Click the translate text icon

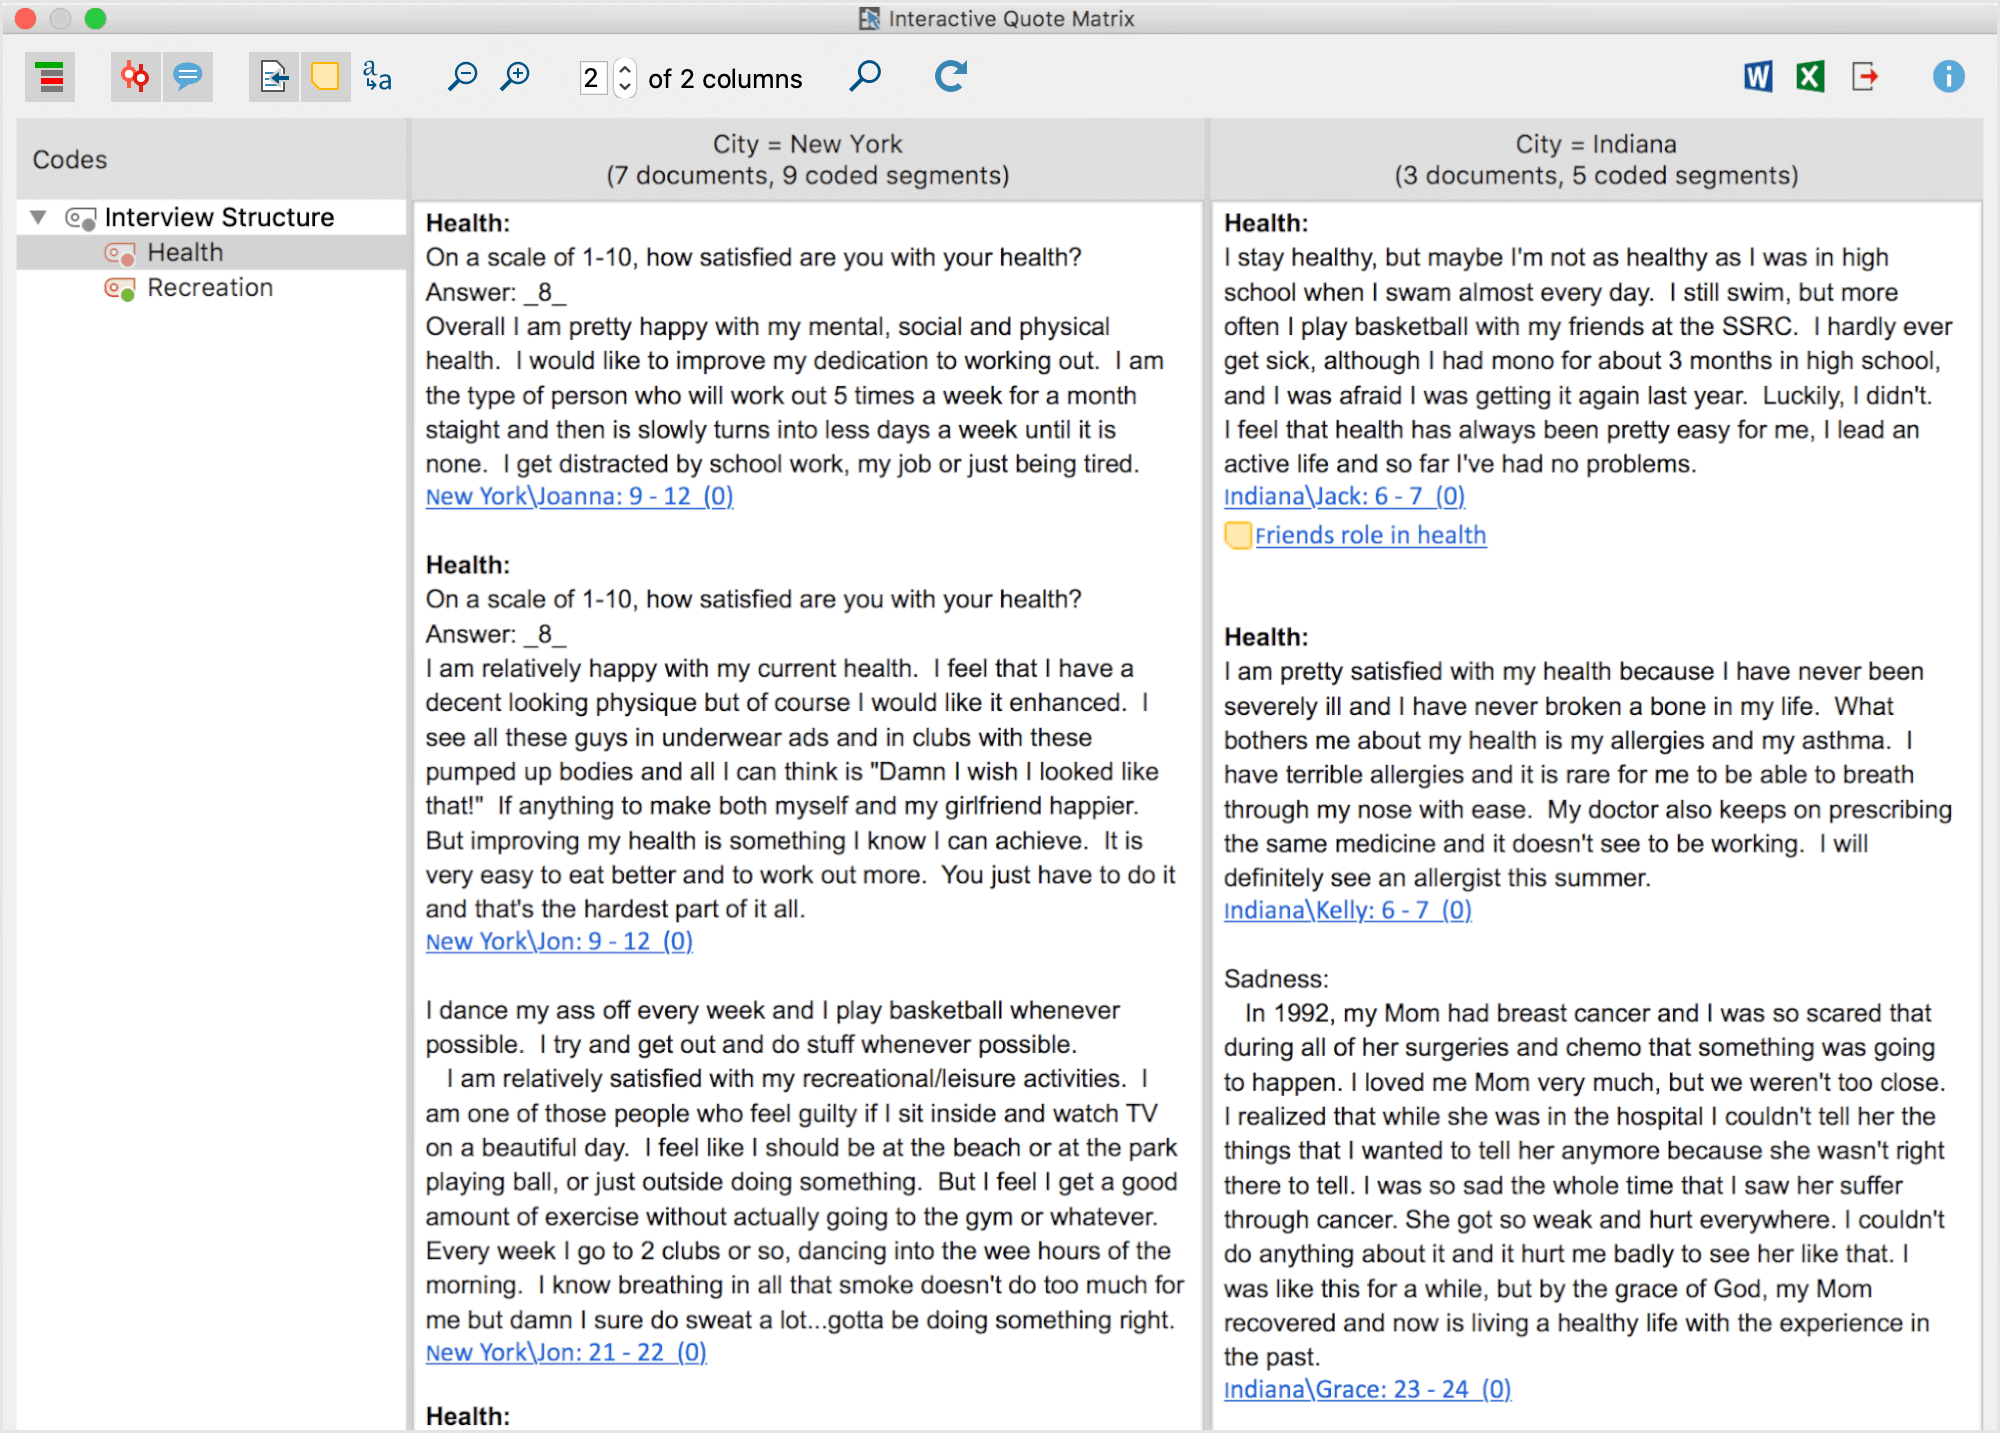tap(378, 77)
